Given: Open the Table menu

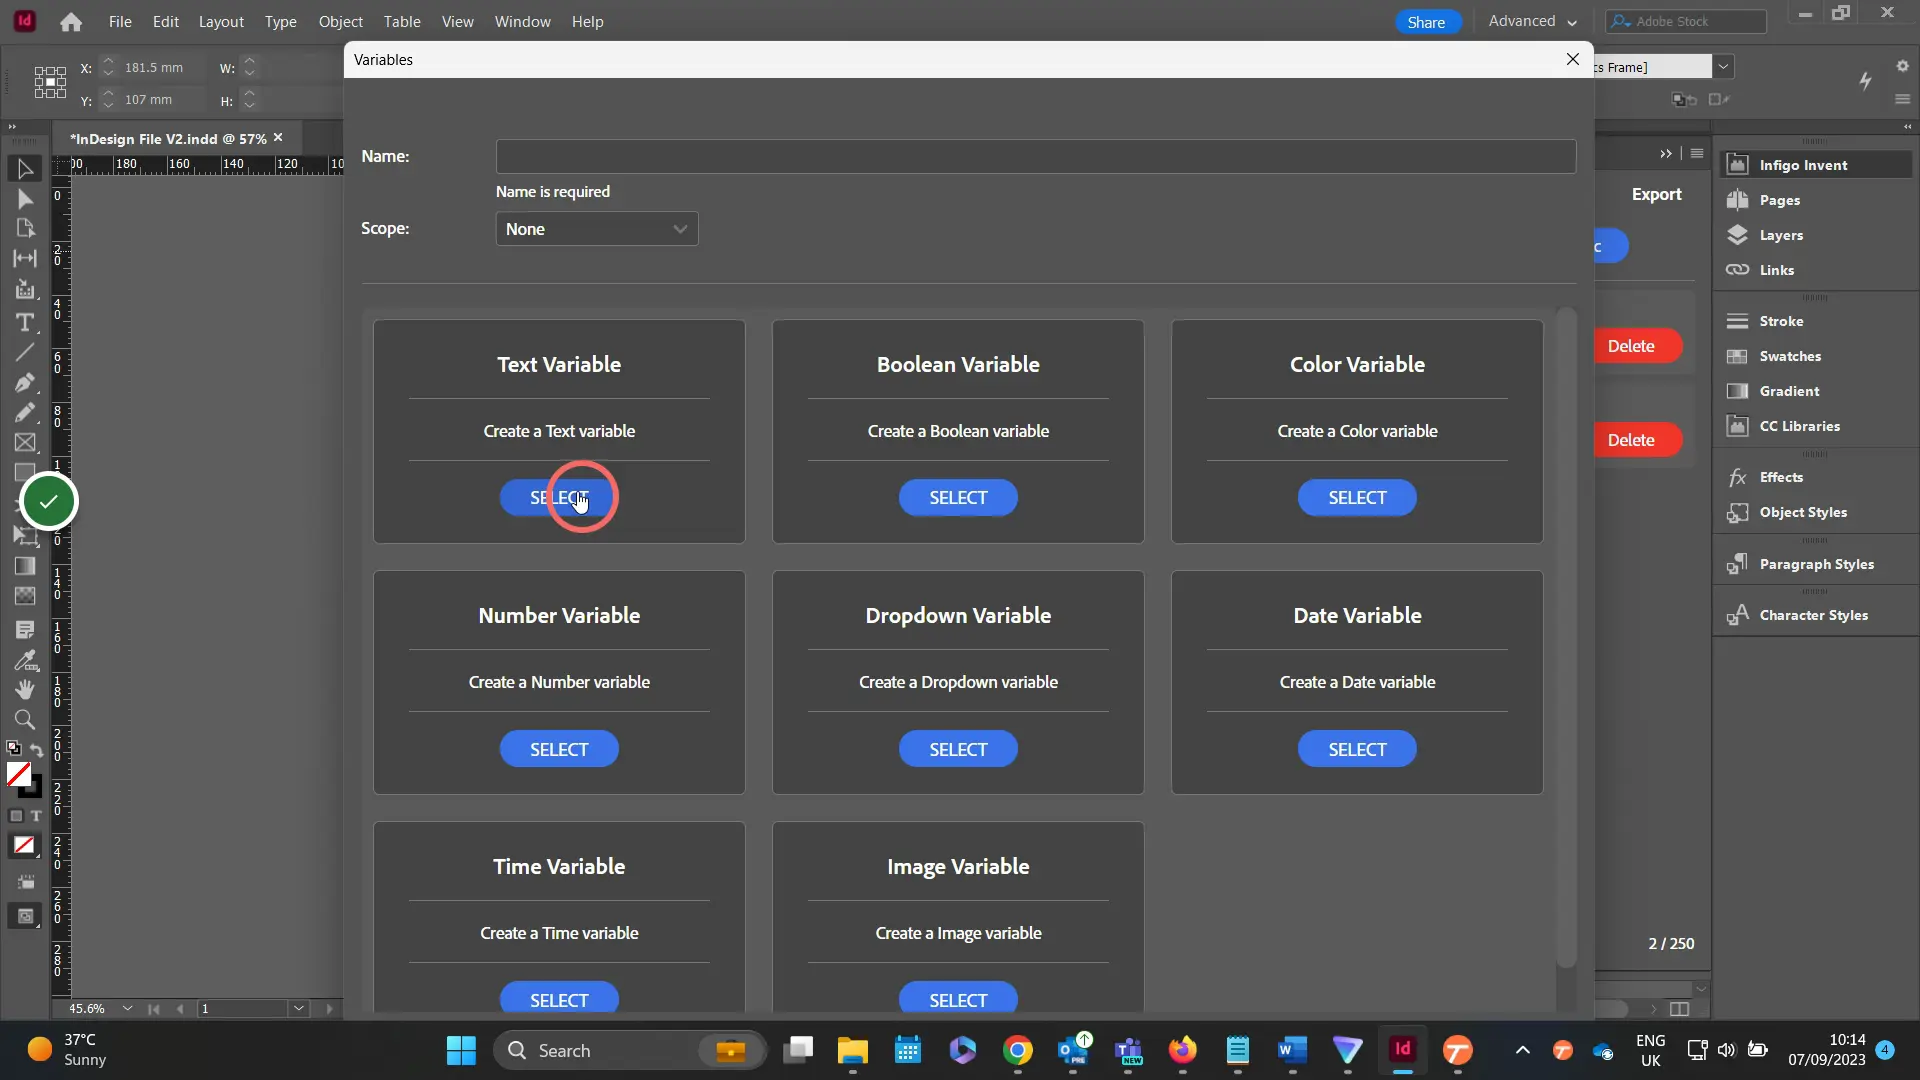Looking at the screenshot, I should [x=402, y=21].
